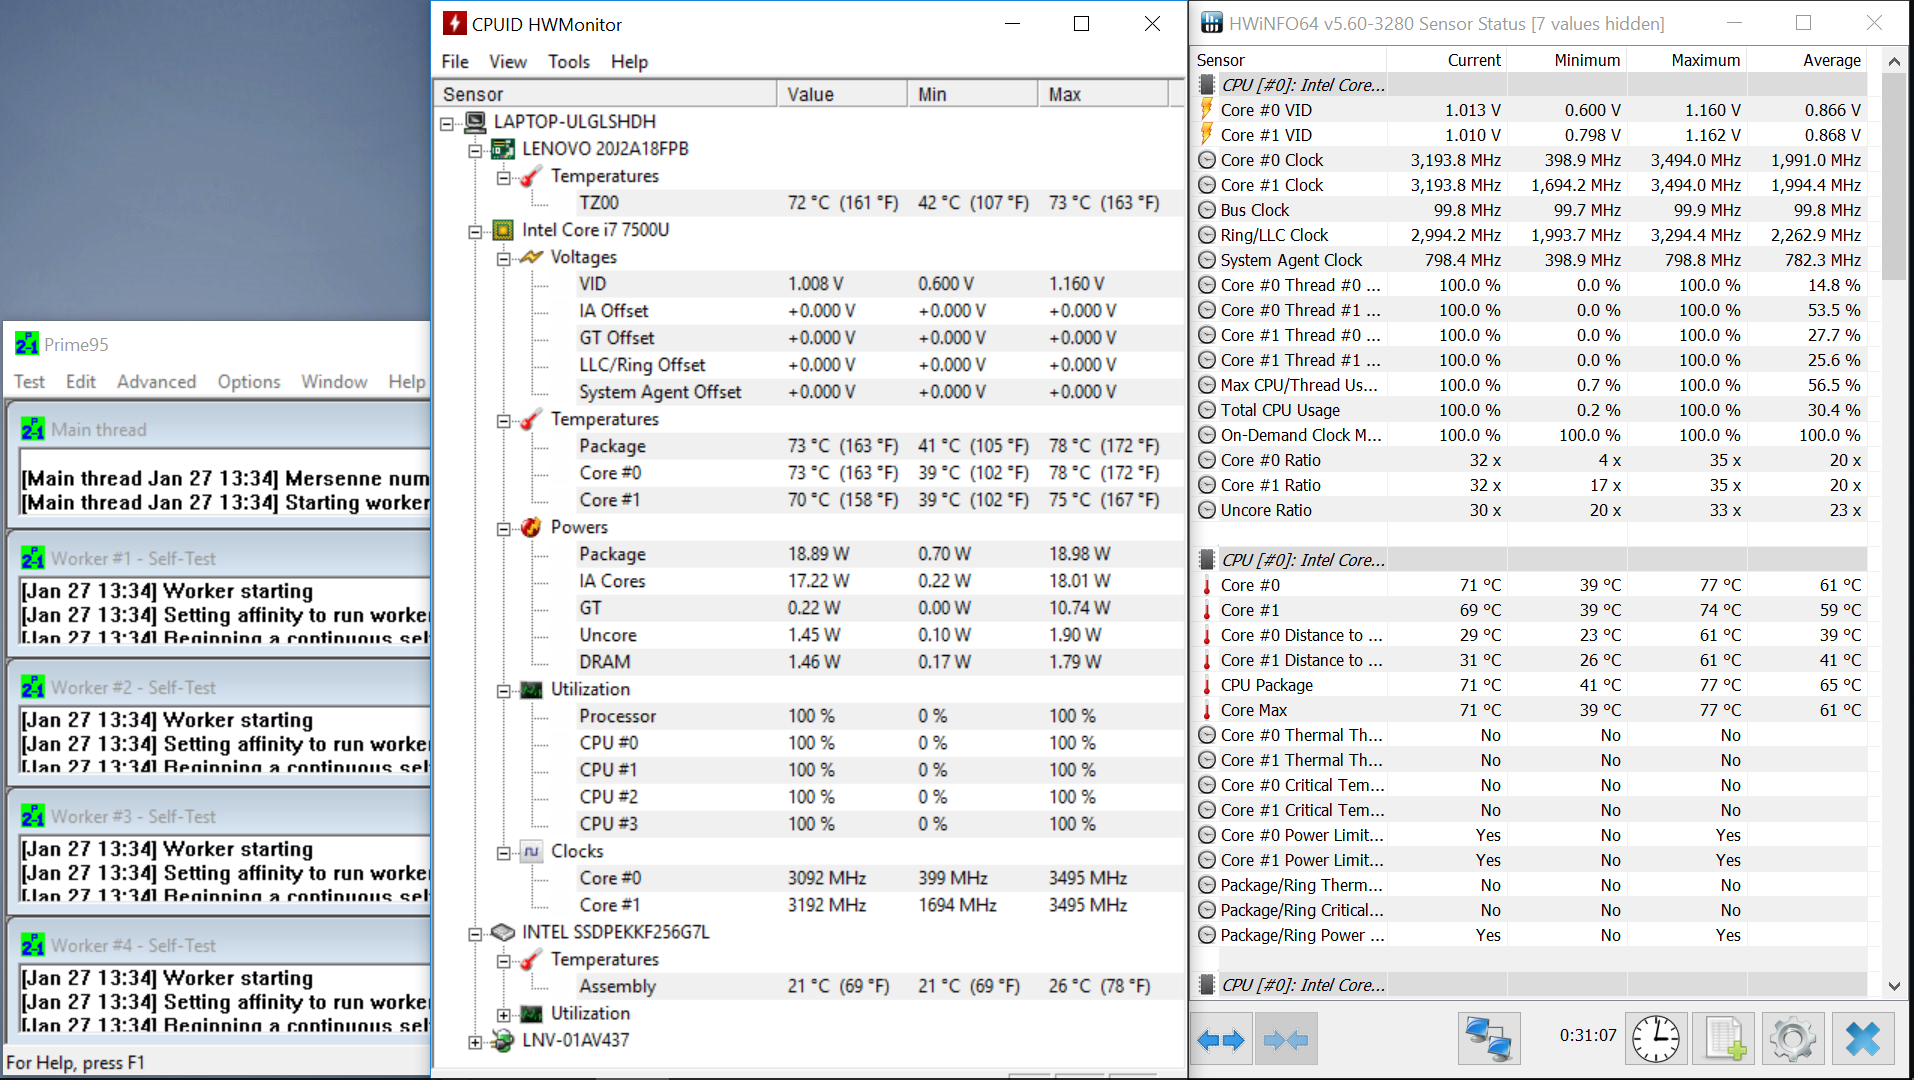
Task: Open HWiNFO network remote monitoring icon
Action: [x=1489, y=1039]
